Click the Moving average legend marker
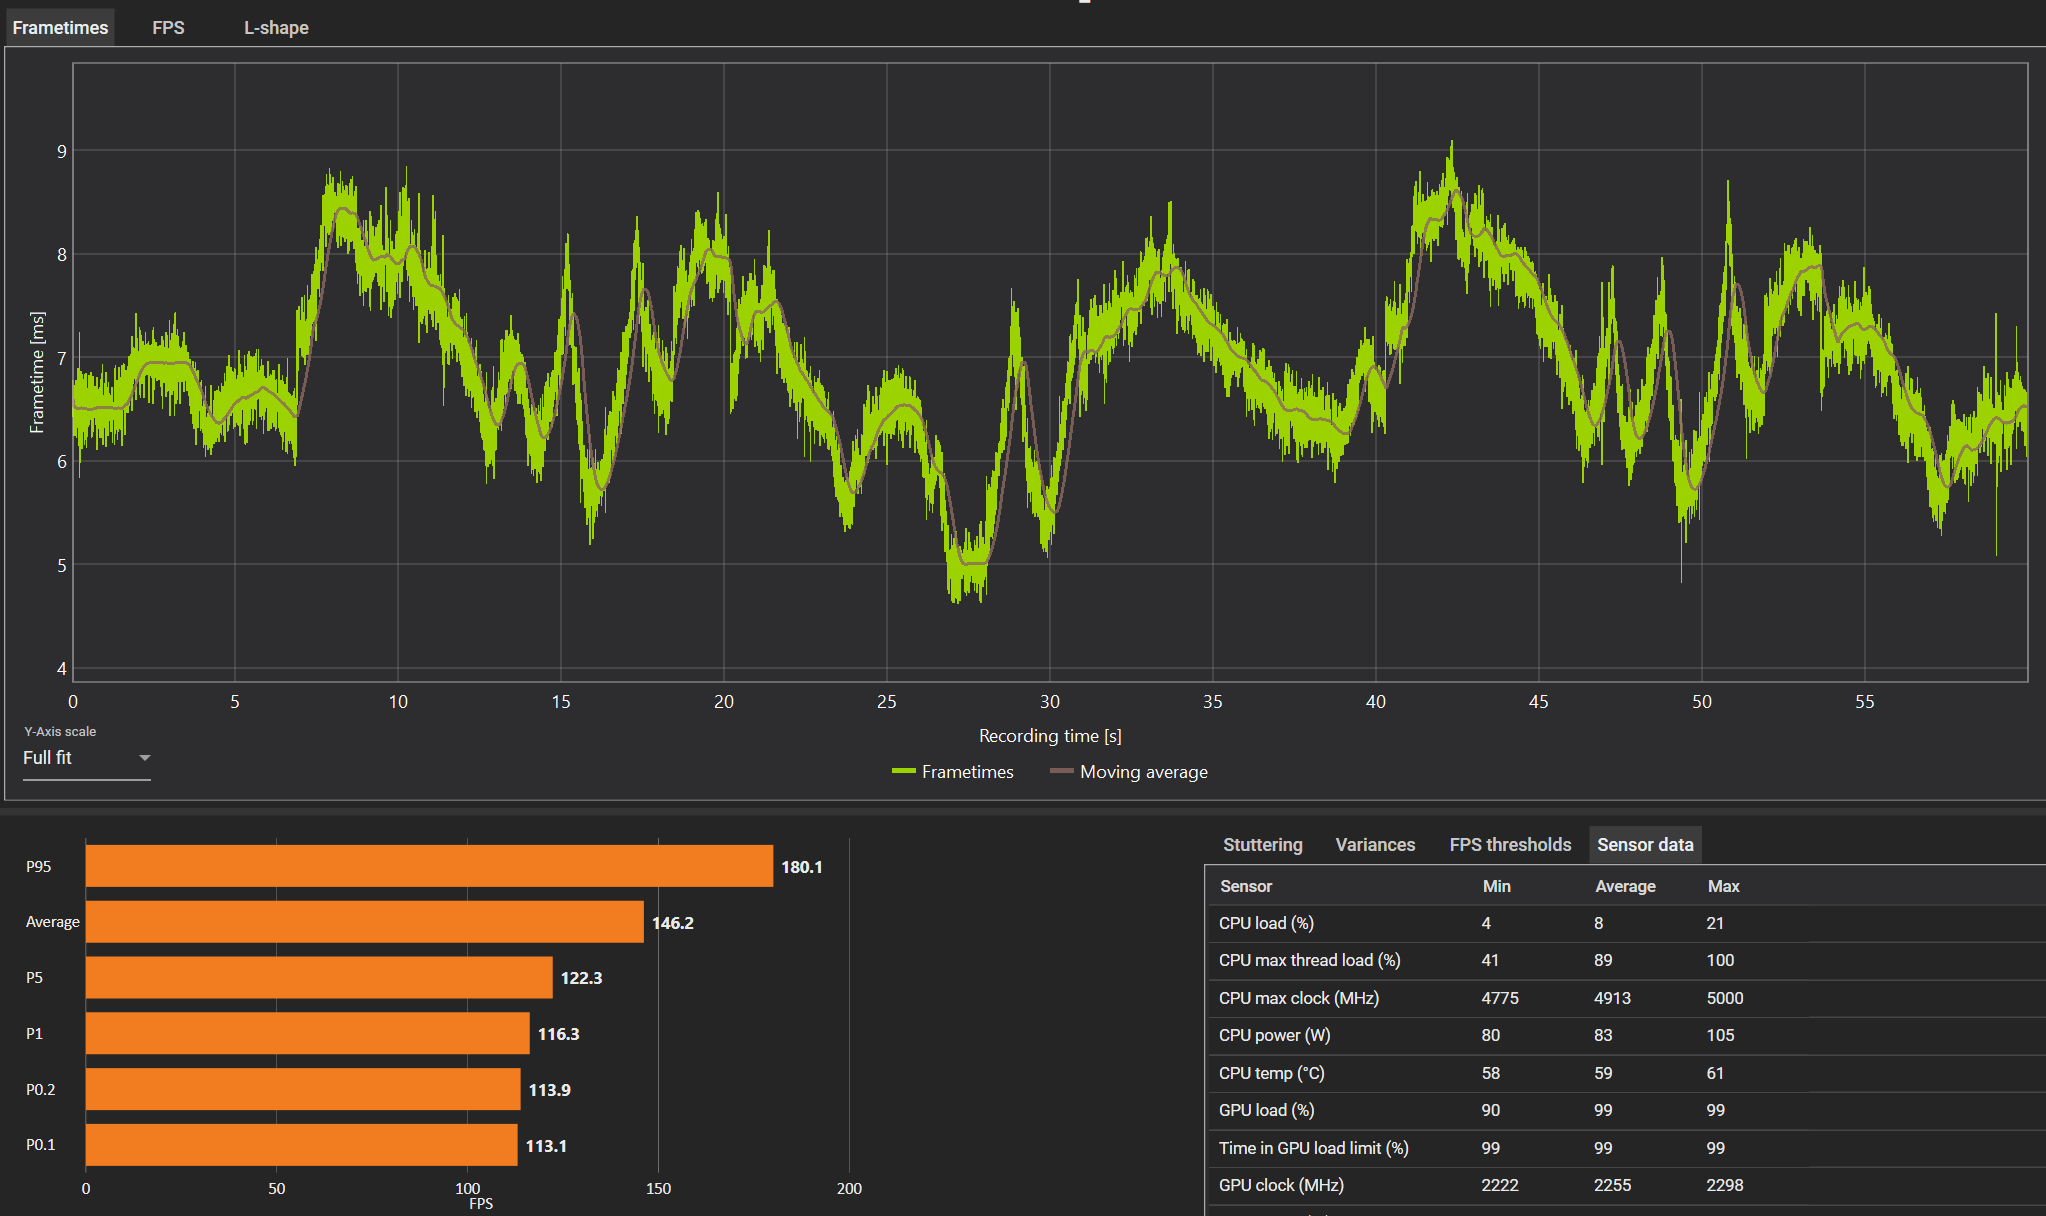Viewport: 2046px width, 1216px height. 1061,771
